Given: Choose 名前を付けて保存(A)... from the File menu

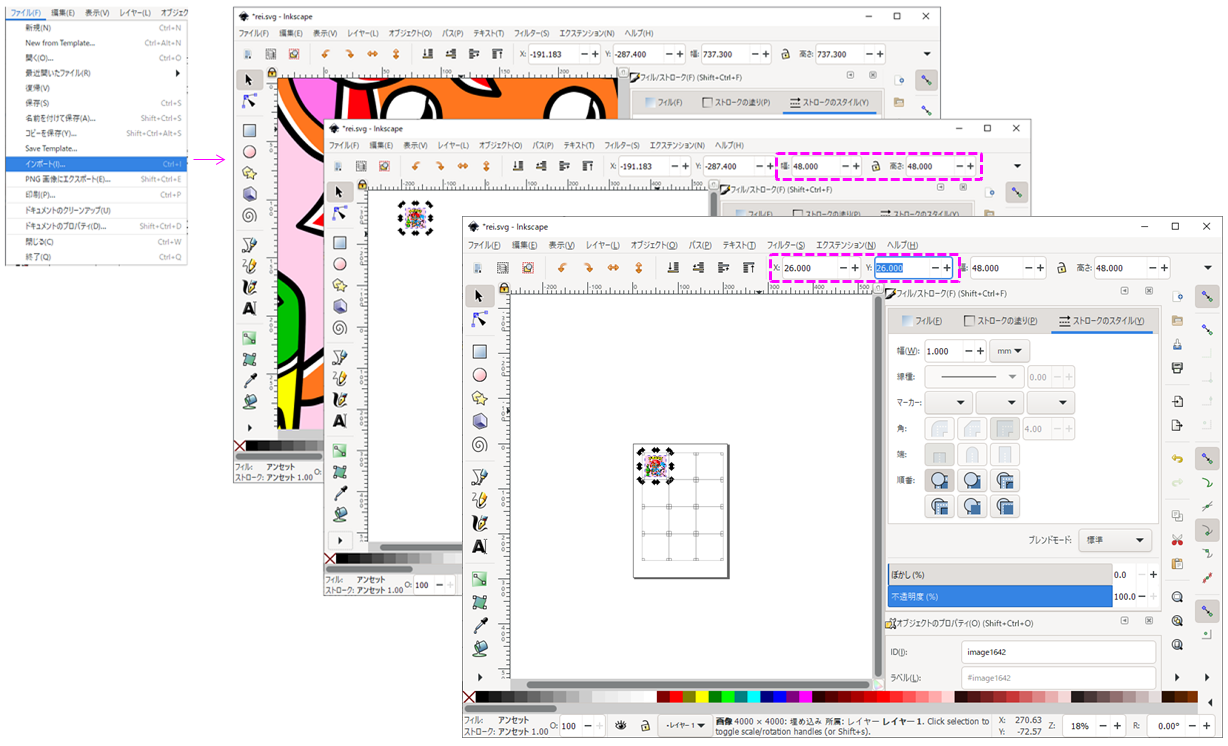Looking at the screenshot, I should [x=96, y=118].
